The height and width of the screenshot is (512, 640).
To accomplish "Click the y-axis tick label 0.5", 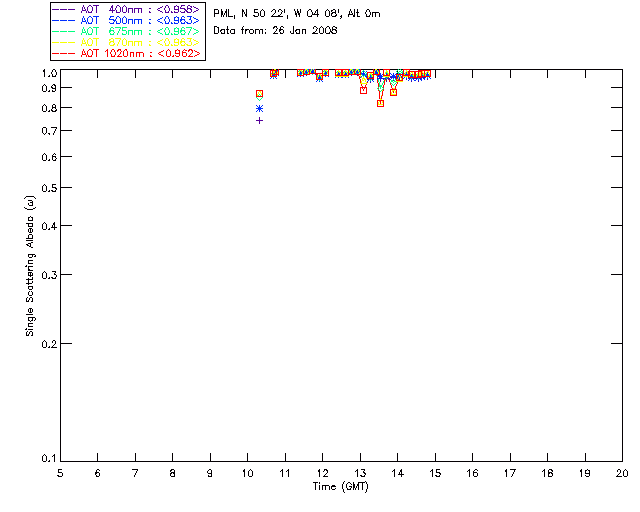I will [x=49, y=188].
